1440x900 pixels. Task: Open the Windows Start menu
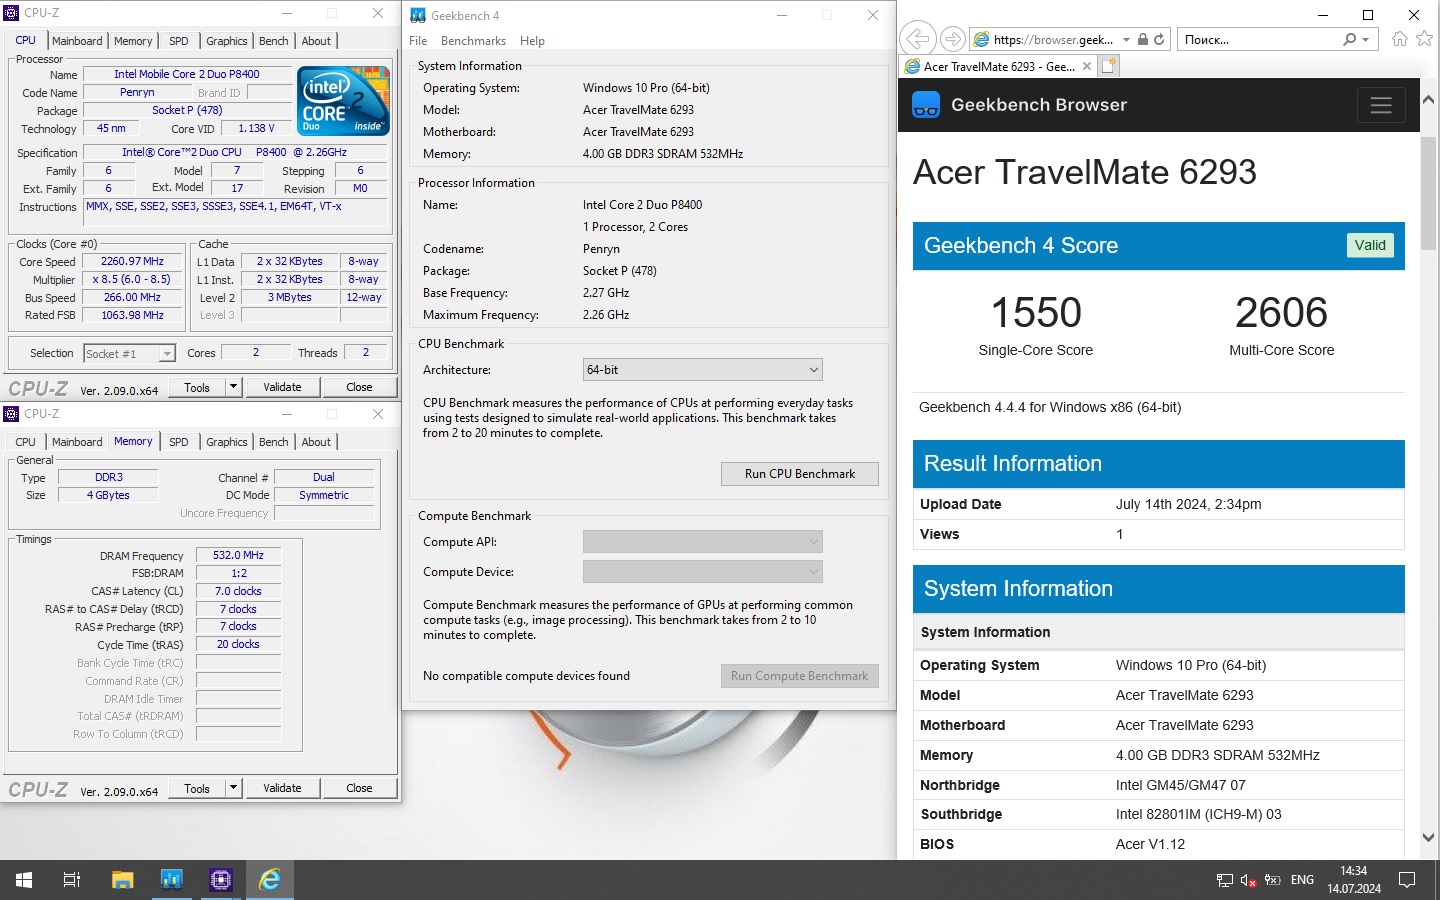click(24, 880)
